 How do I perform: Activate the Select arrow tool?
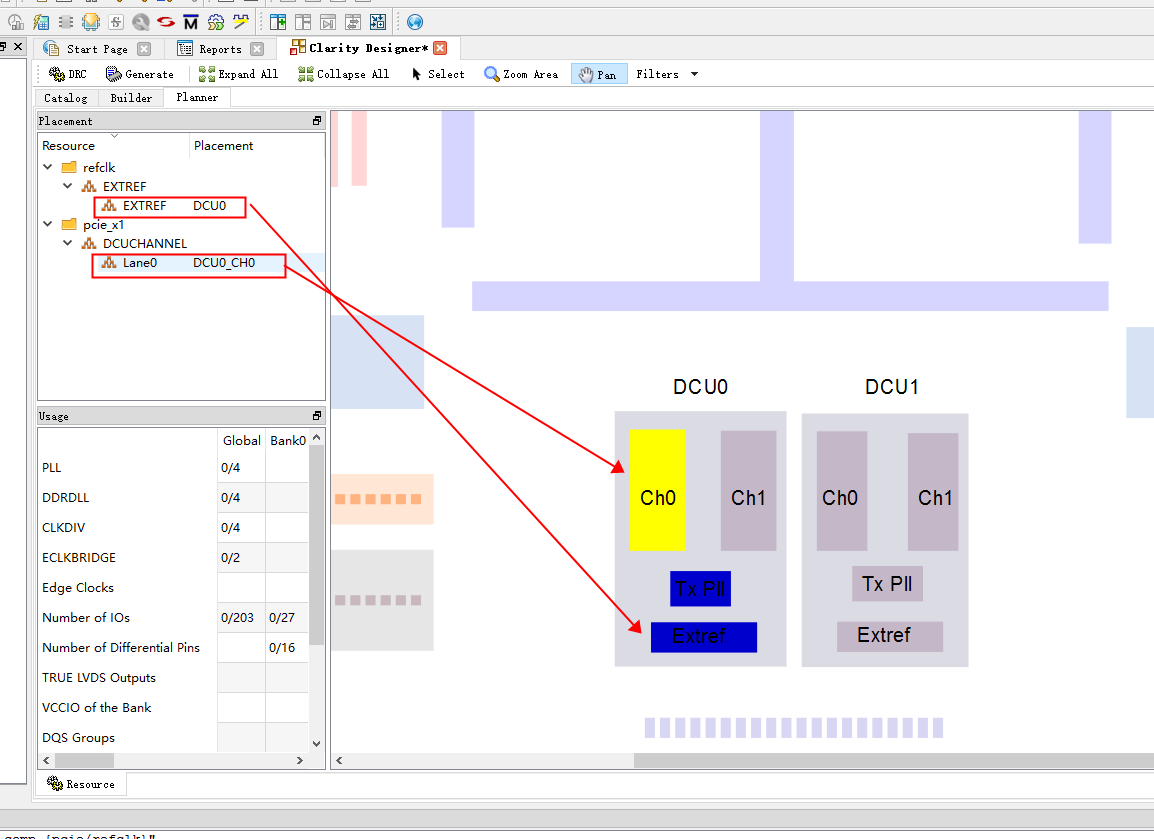click(x=438, y=74)
